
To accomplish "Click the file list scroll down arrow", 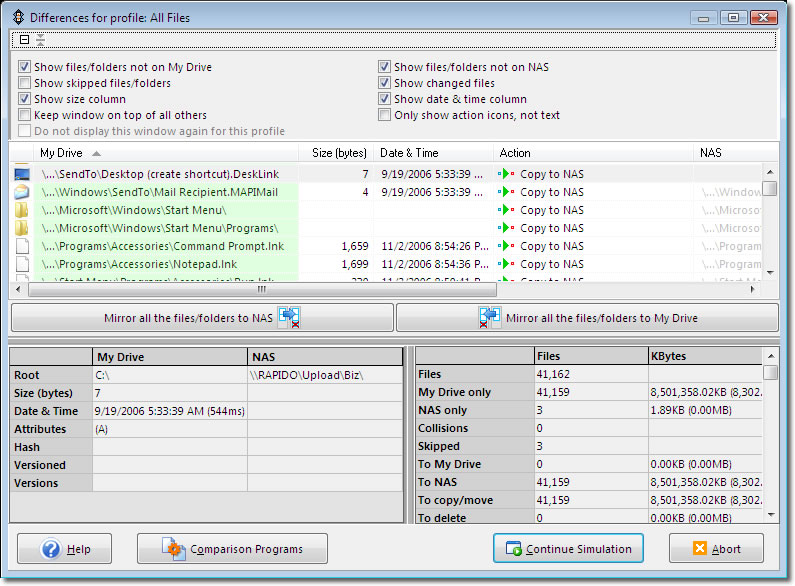I will [x=770, y=273].
